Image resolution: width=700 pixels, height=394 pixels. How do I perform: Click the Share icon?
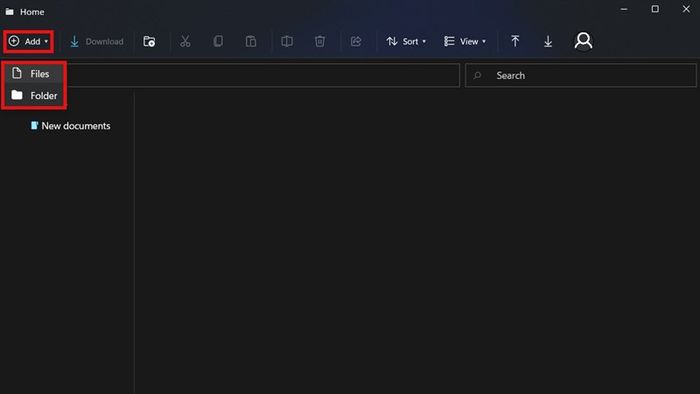point(356,41)
